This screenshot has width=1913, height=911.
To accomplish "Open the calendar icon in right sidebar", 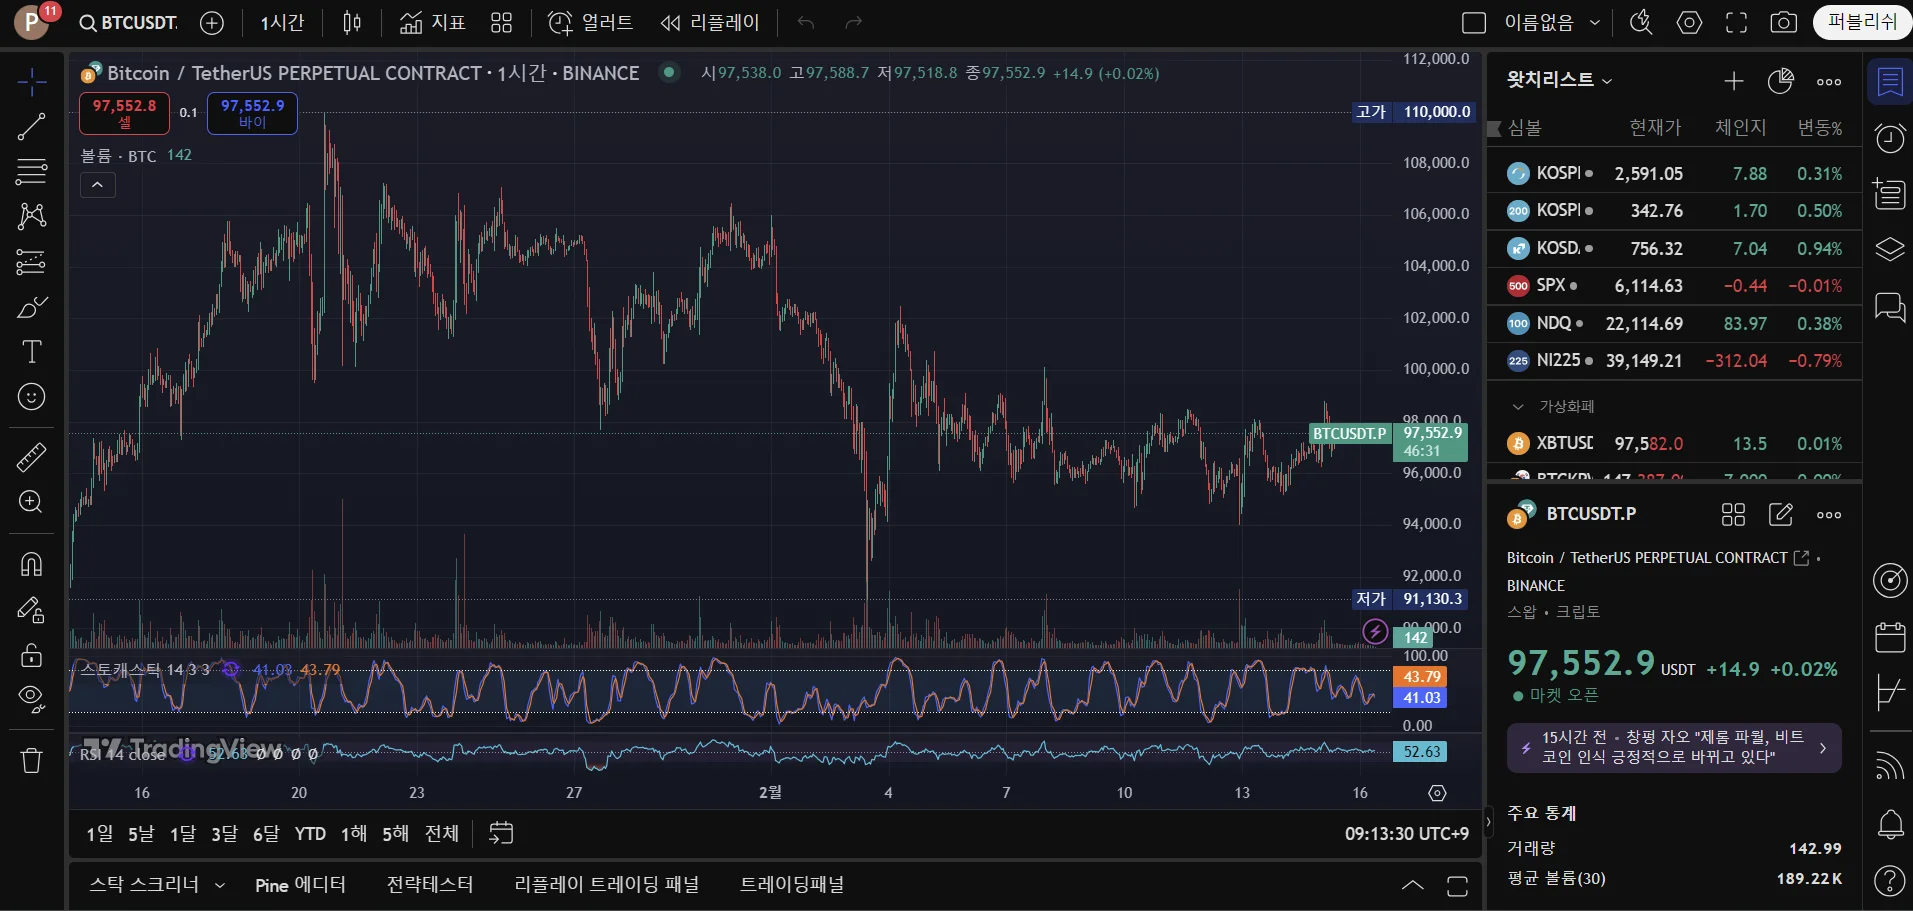I will pyautogui.click(x=1890, y=636).
